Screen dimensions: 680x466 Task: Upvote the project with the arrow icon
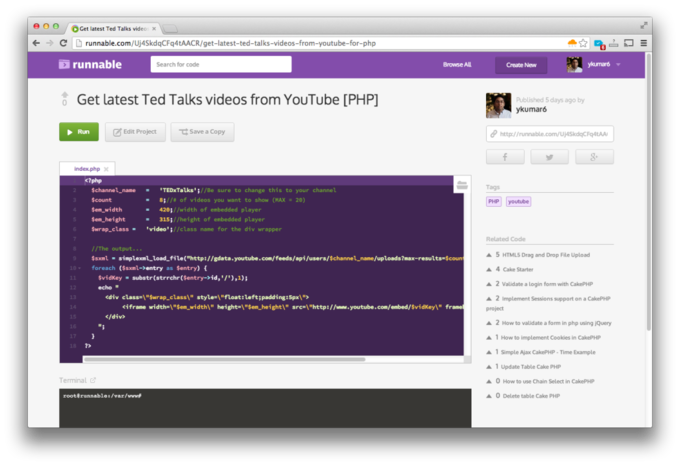pyautogui.click(x=65, y=95)
